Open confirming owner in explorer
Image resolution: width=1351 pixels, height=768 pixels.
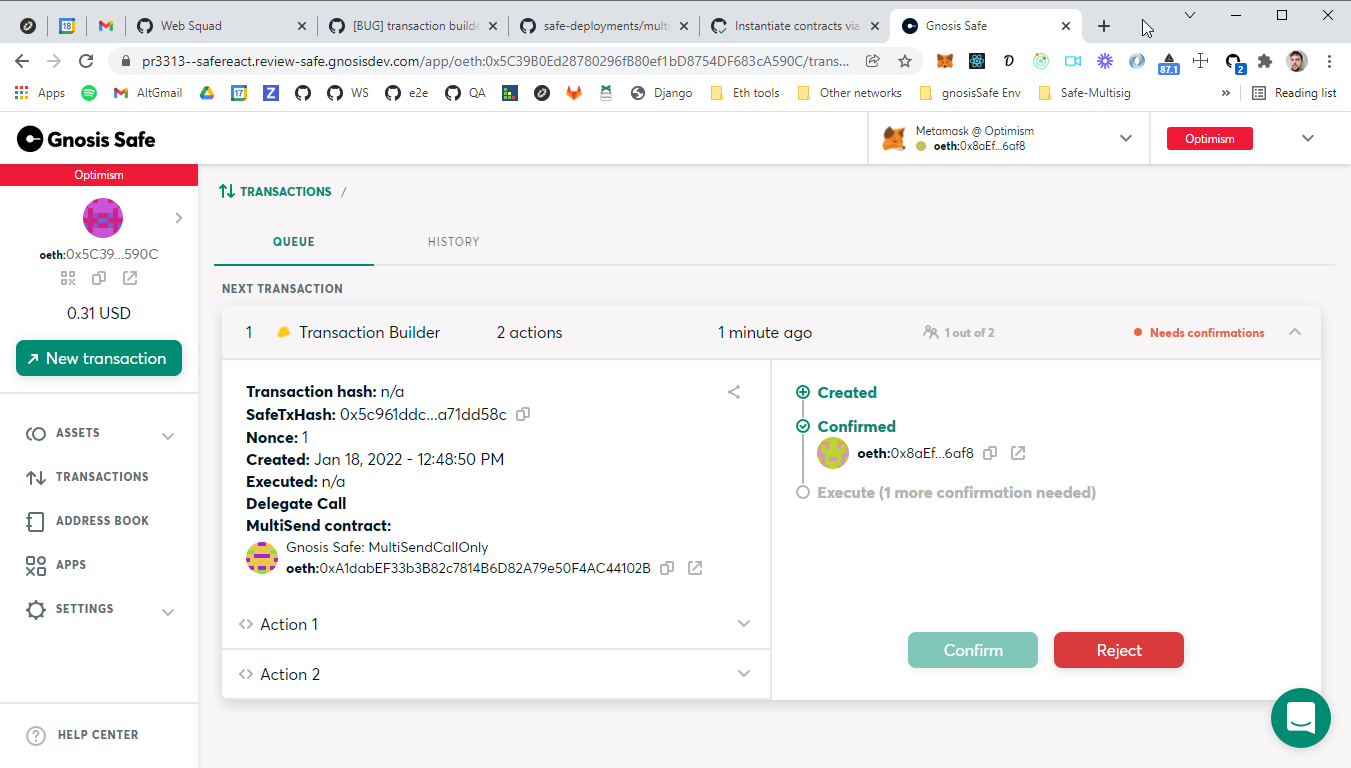click(x=1018, y=453)
